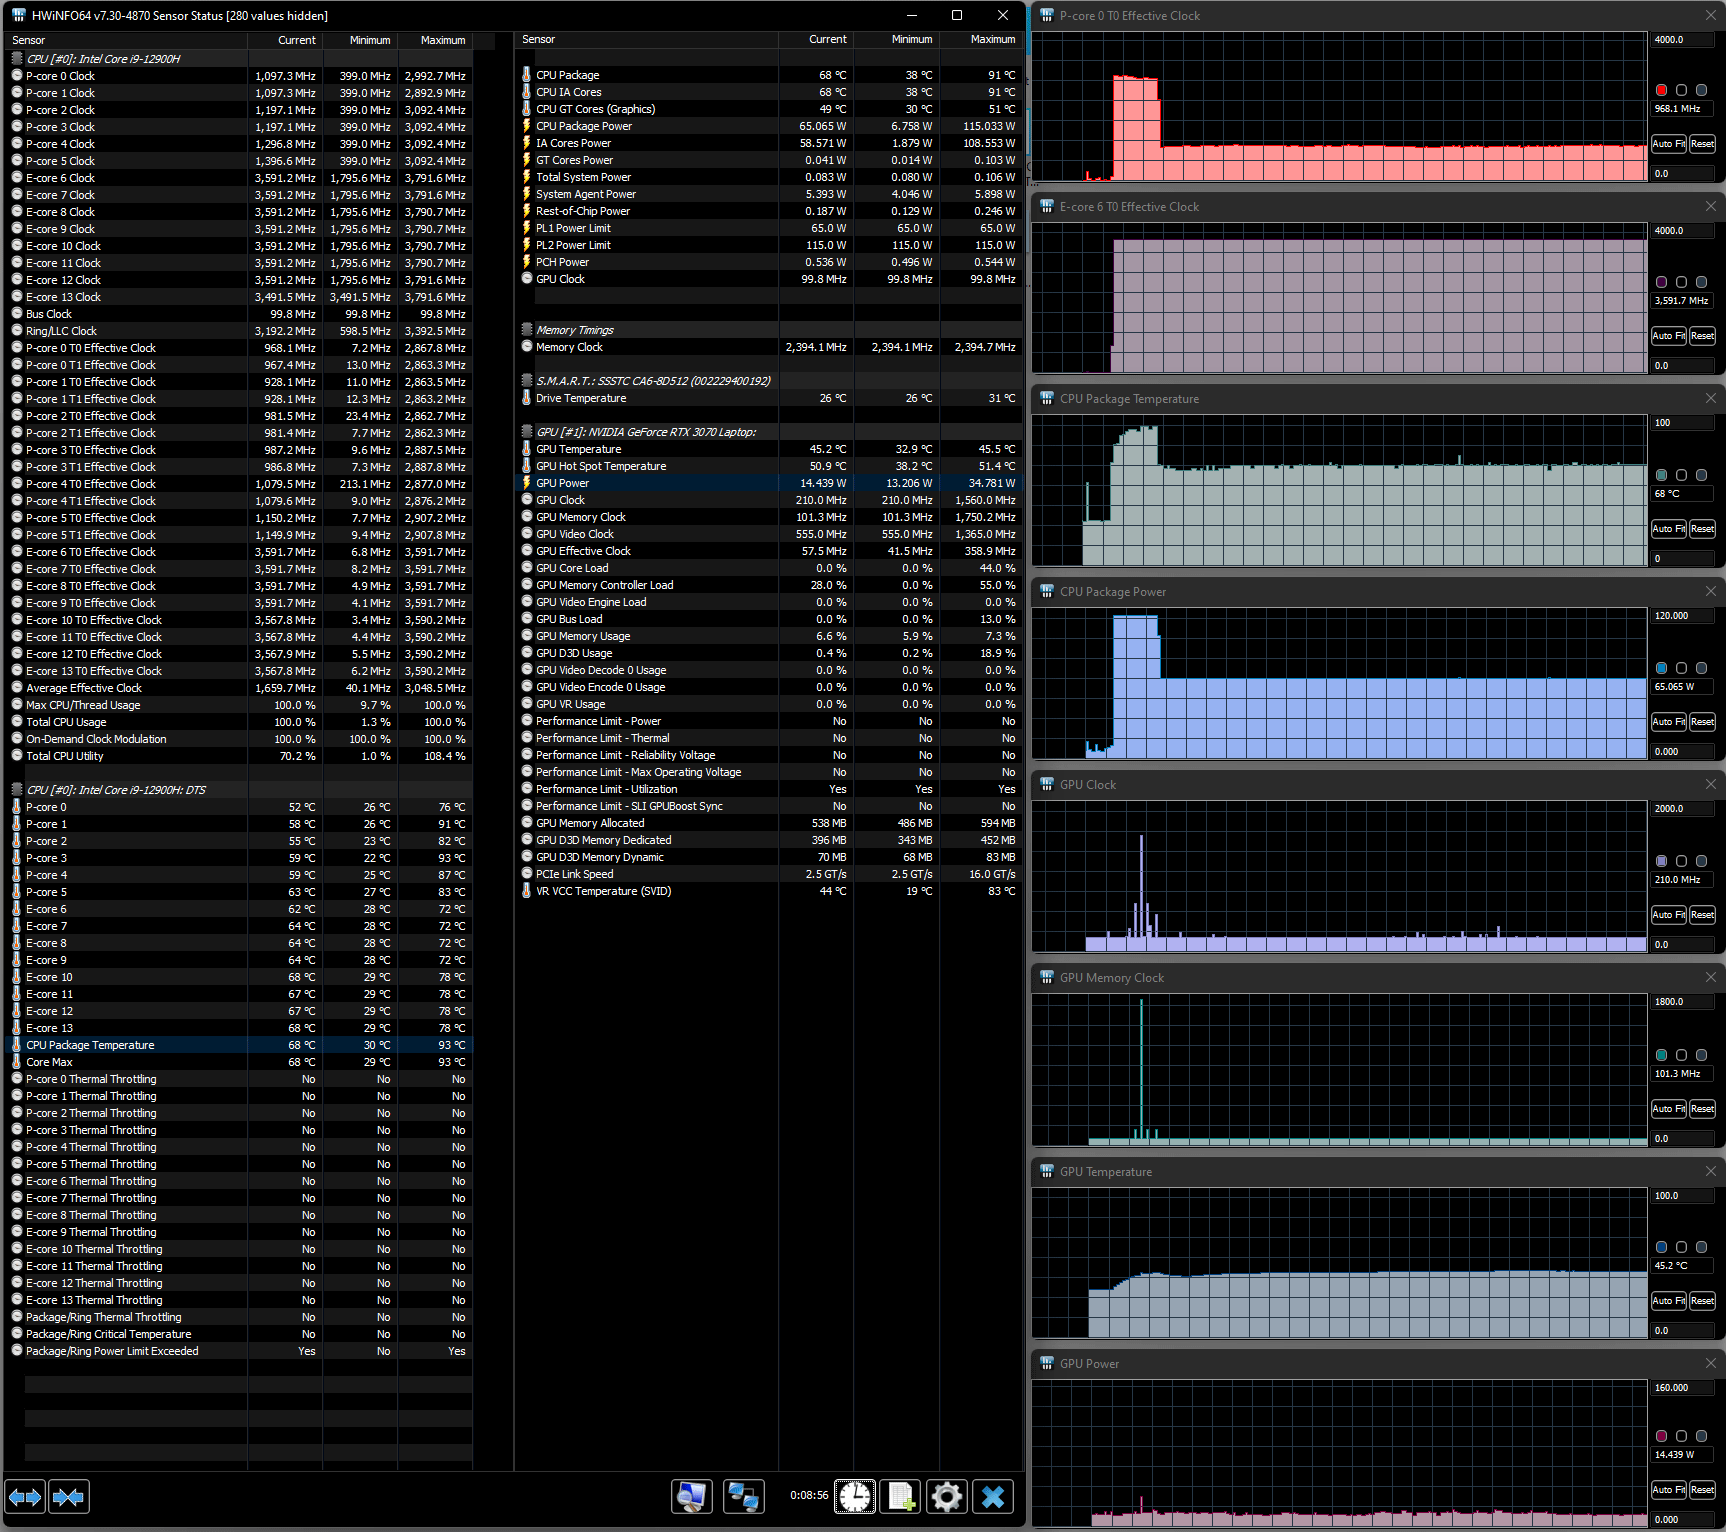Click the Current column header in left pane
This screenshot has height=1532, width=1726.
(285, 40)
